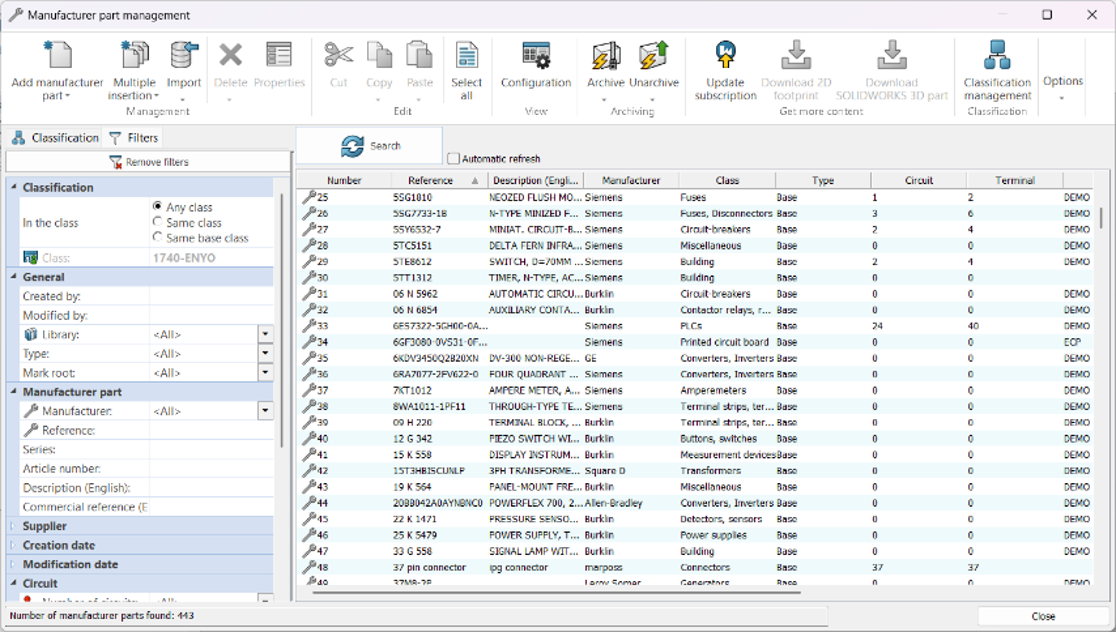Screen dimensions: 1116x632
Task: Click the Update subscription icon
Action: click(x=725, y=56)
